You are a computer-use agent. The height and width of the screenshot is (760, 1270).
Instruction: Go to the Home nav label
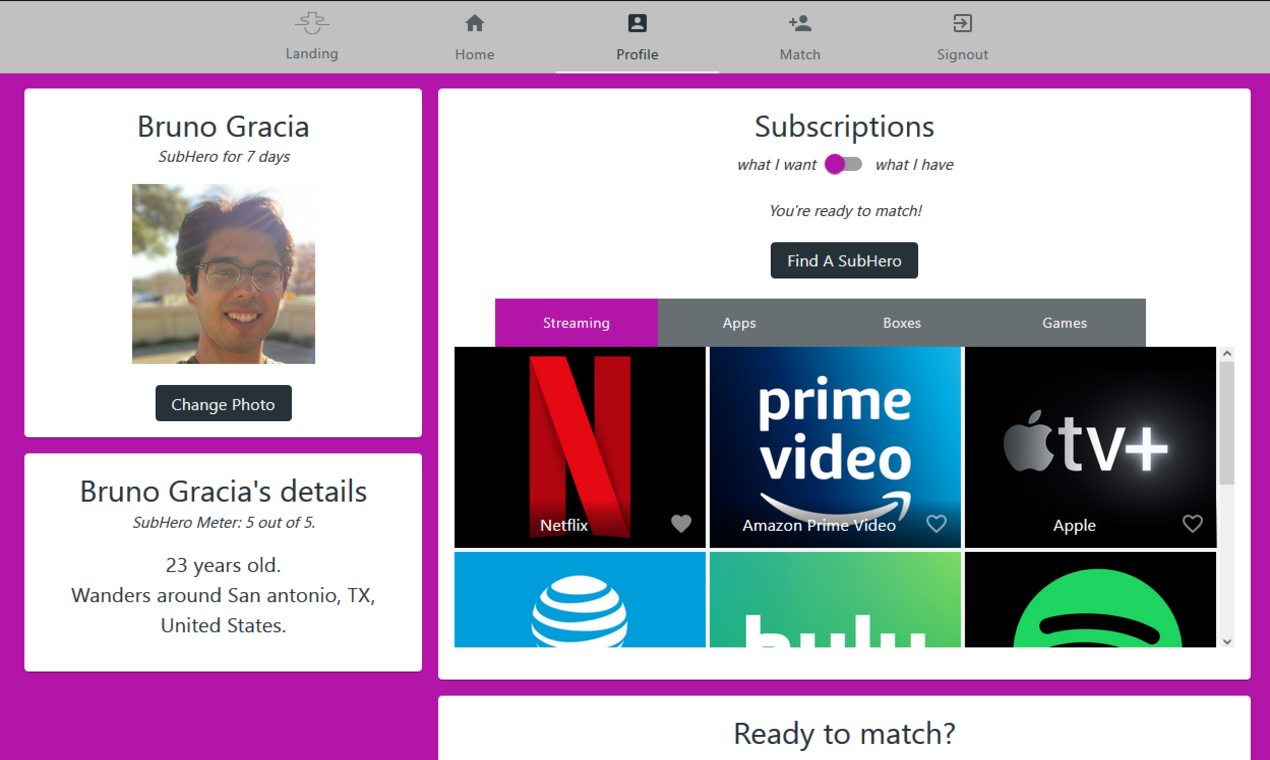[475, 54]
